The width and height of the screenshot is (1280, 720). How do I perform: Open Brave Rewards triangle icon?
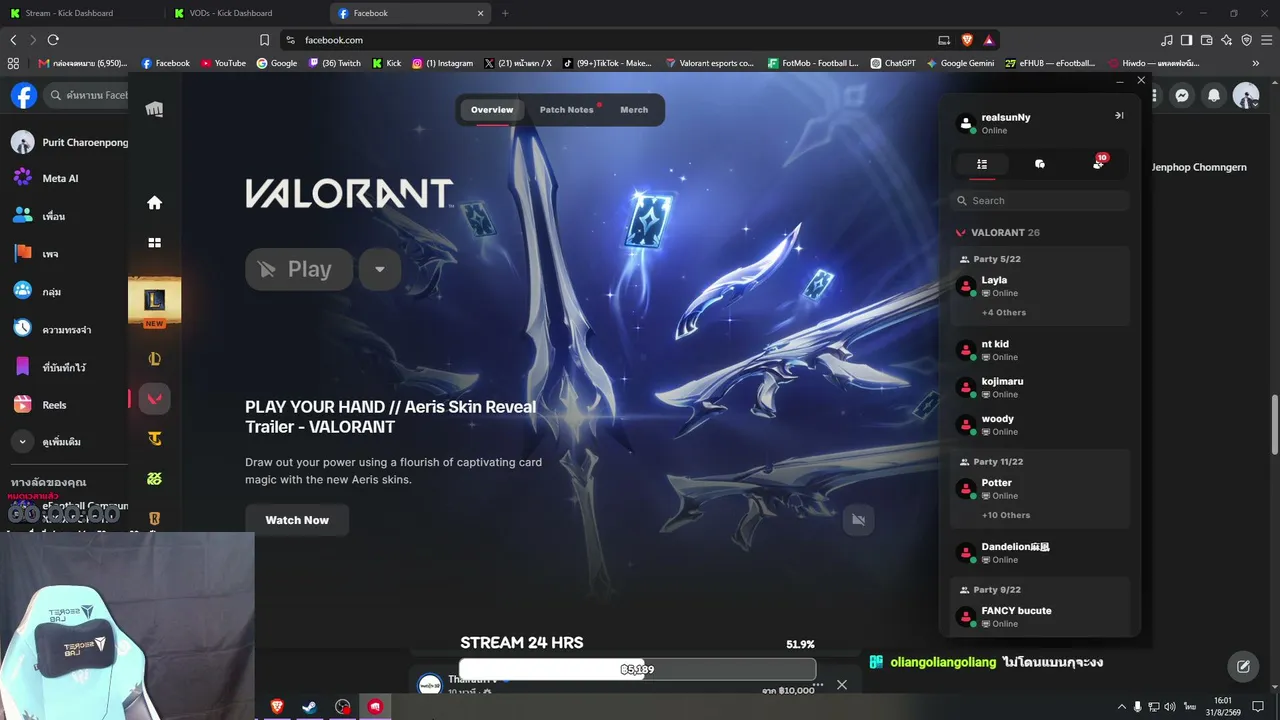point(989,40)
